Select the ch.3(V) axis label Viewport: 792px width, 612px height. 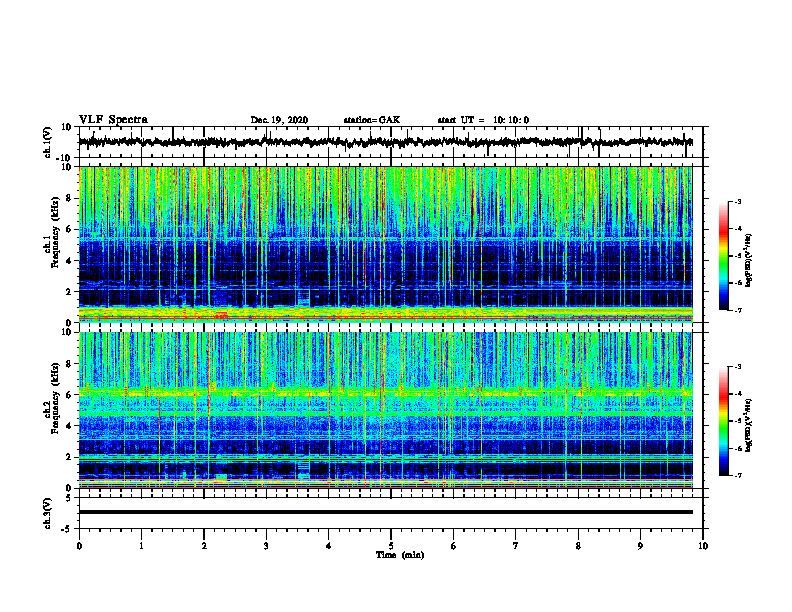(48, 513)
